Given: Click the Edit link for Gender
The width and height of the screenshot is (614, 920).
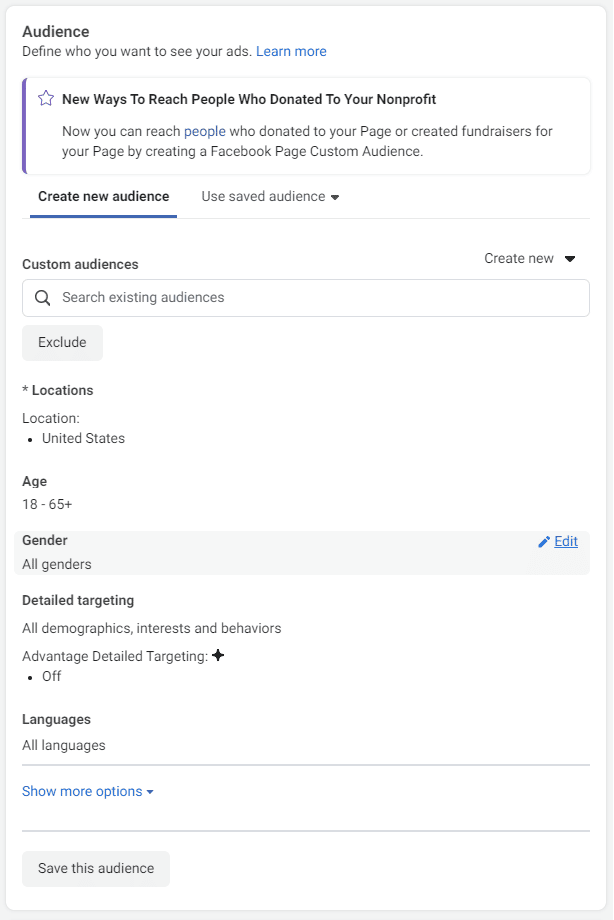Looking at the screenshot, I should coord(566,542).
